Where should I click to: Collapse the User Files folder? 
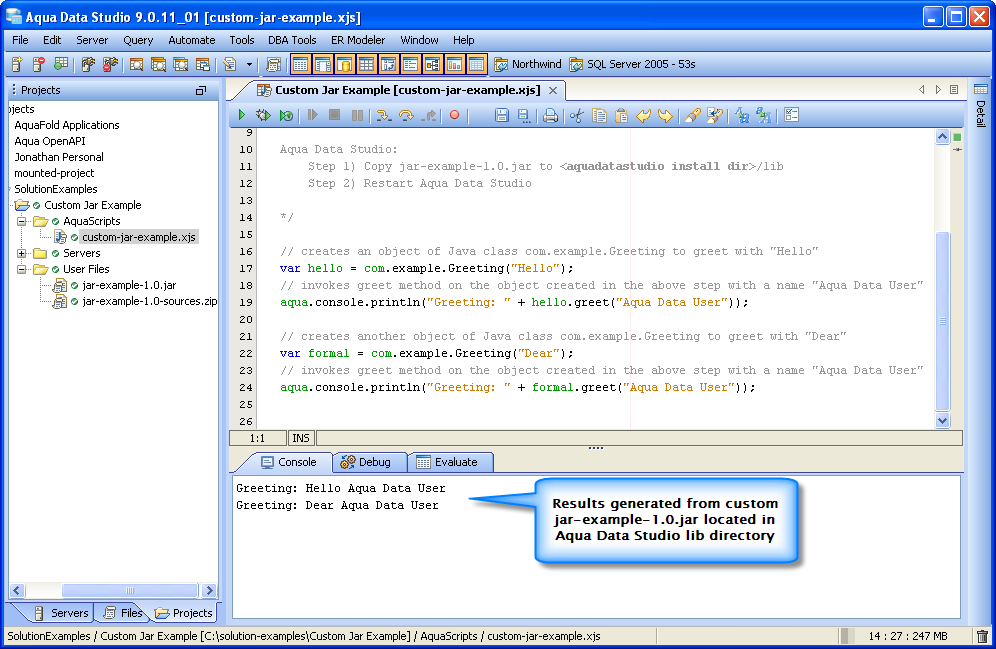pos(22,269)
